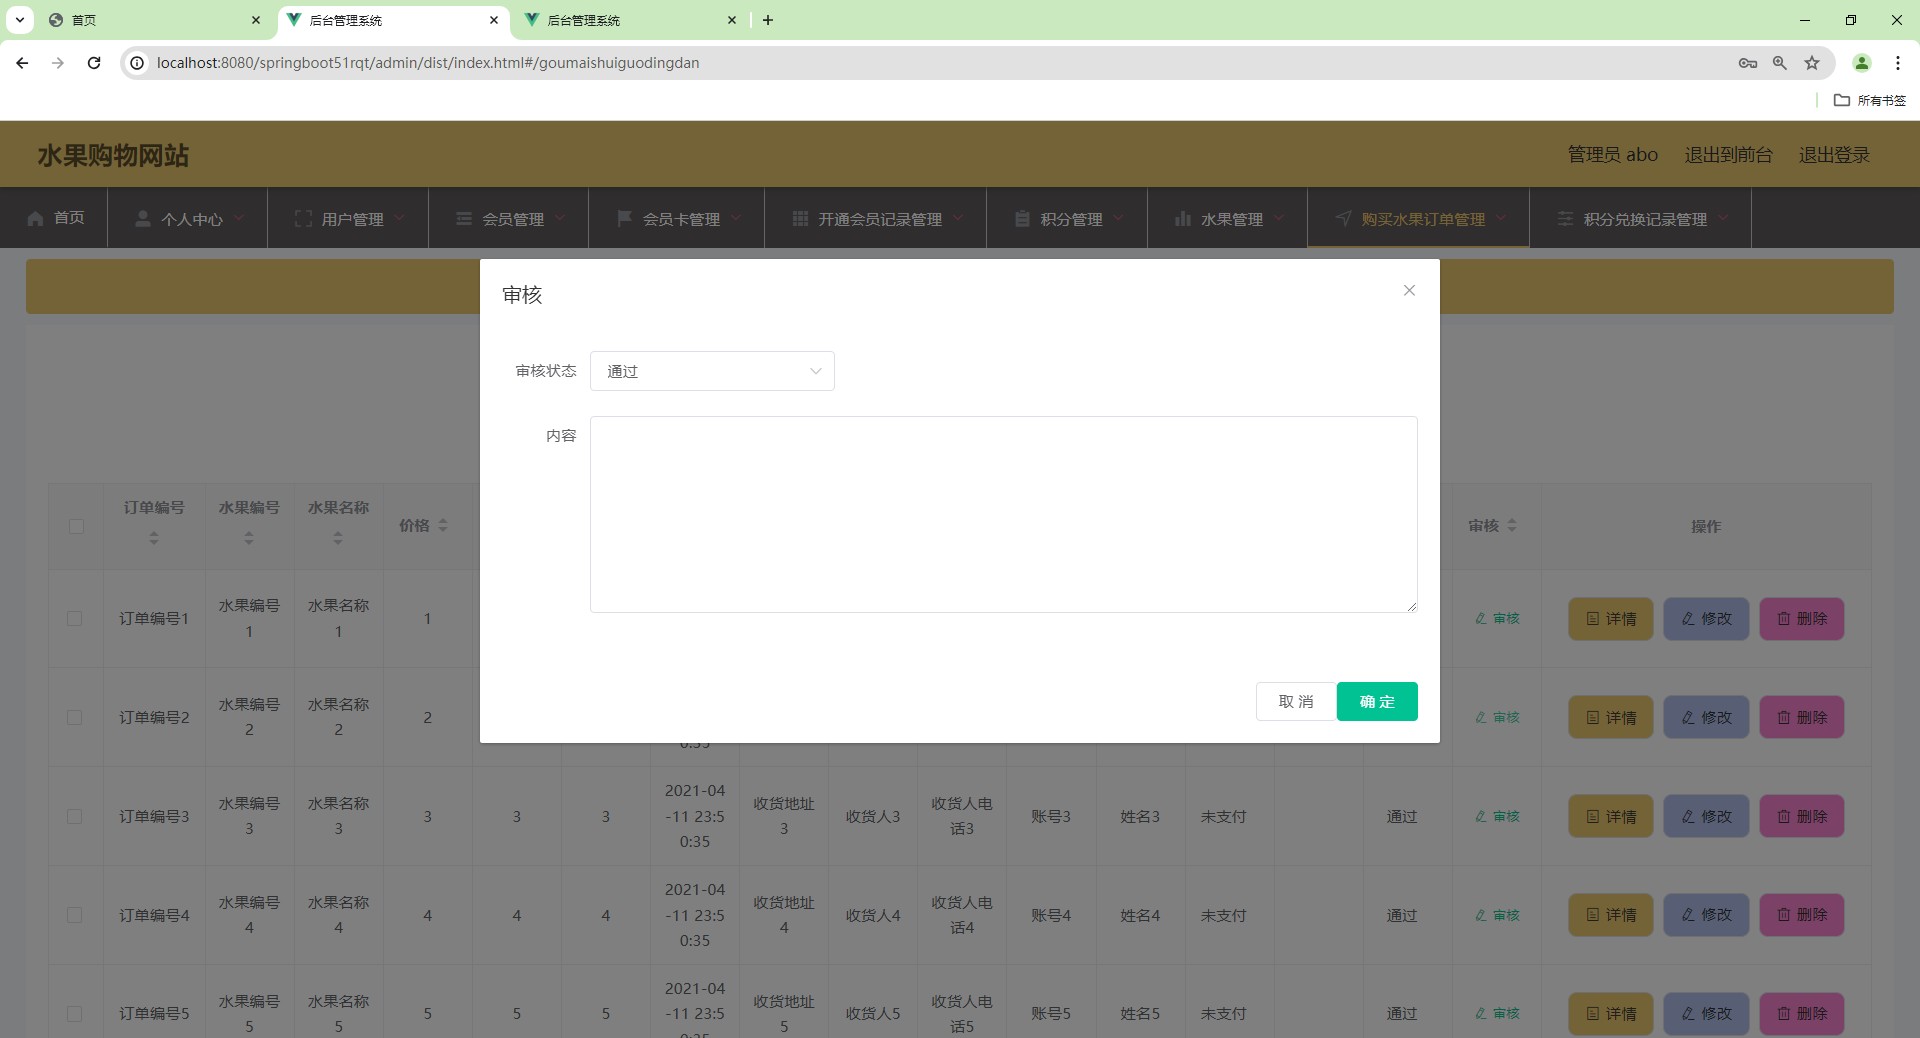The width and height of the screenshot is (1920, 1038).
Task: Click the bar chart icon on 水果管理
Action: tap(1184, 218)
